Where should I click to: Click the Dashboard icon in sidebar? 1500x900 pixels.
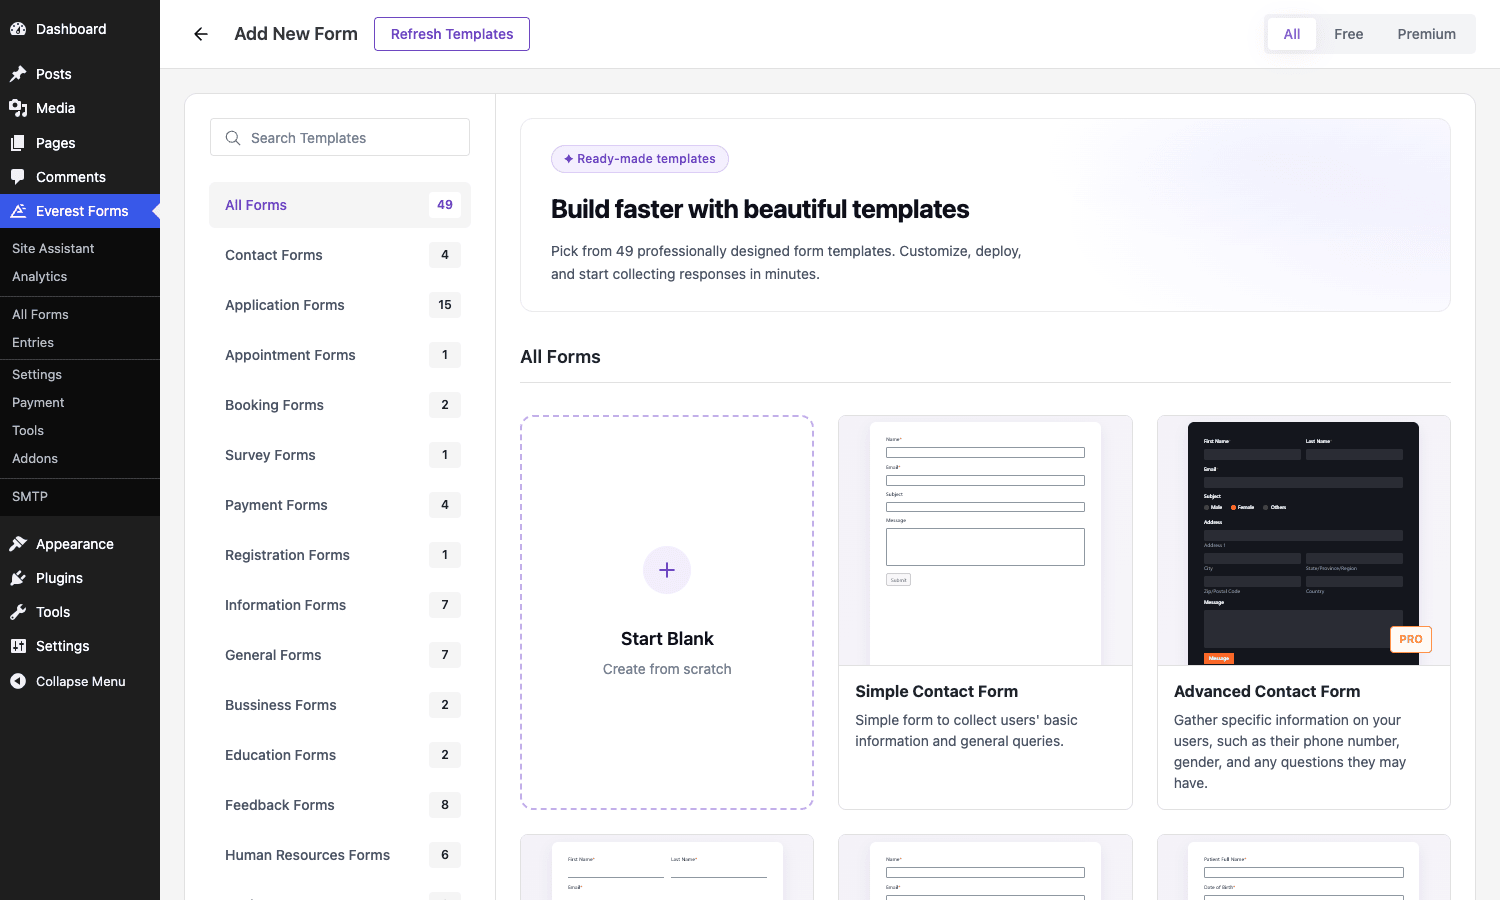(18, 29)
